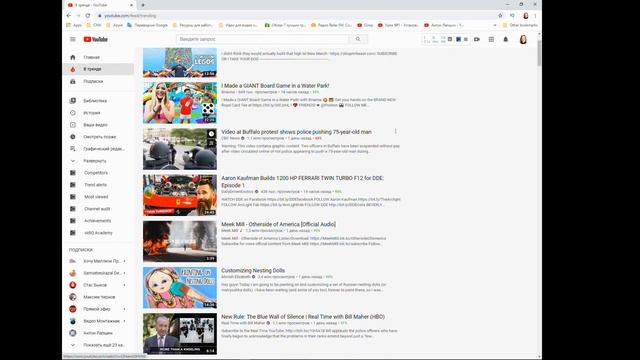Image resolution: width=640 pixels, height=360 pixels.
Task: Open the Графический редактор playlist
Action: point(98,149)
